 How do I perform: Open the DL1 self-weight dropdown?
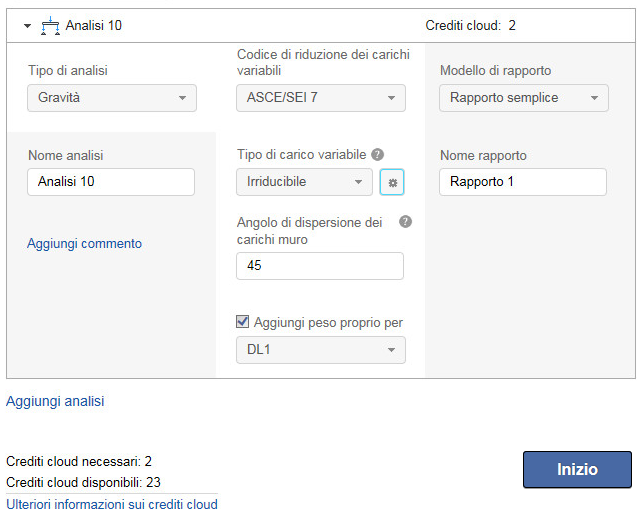(x=321, y=350)
